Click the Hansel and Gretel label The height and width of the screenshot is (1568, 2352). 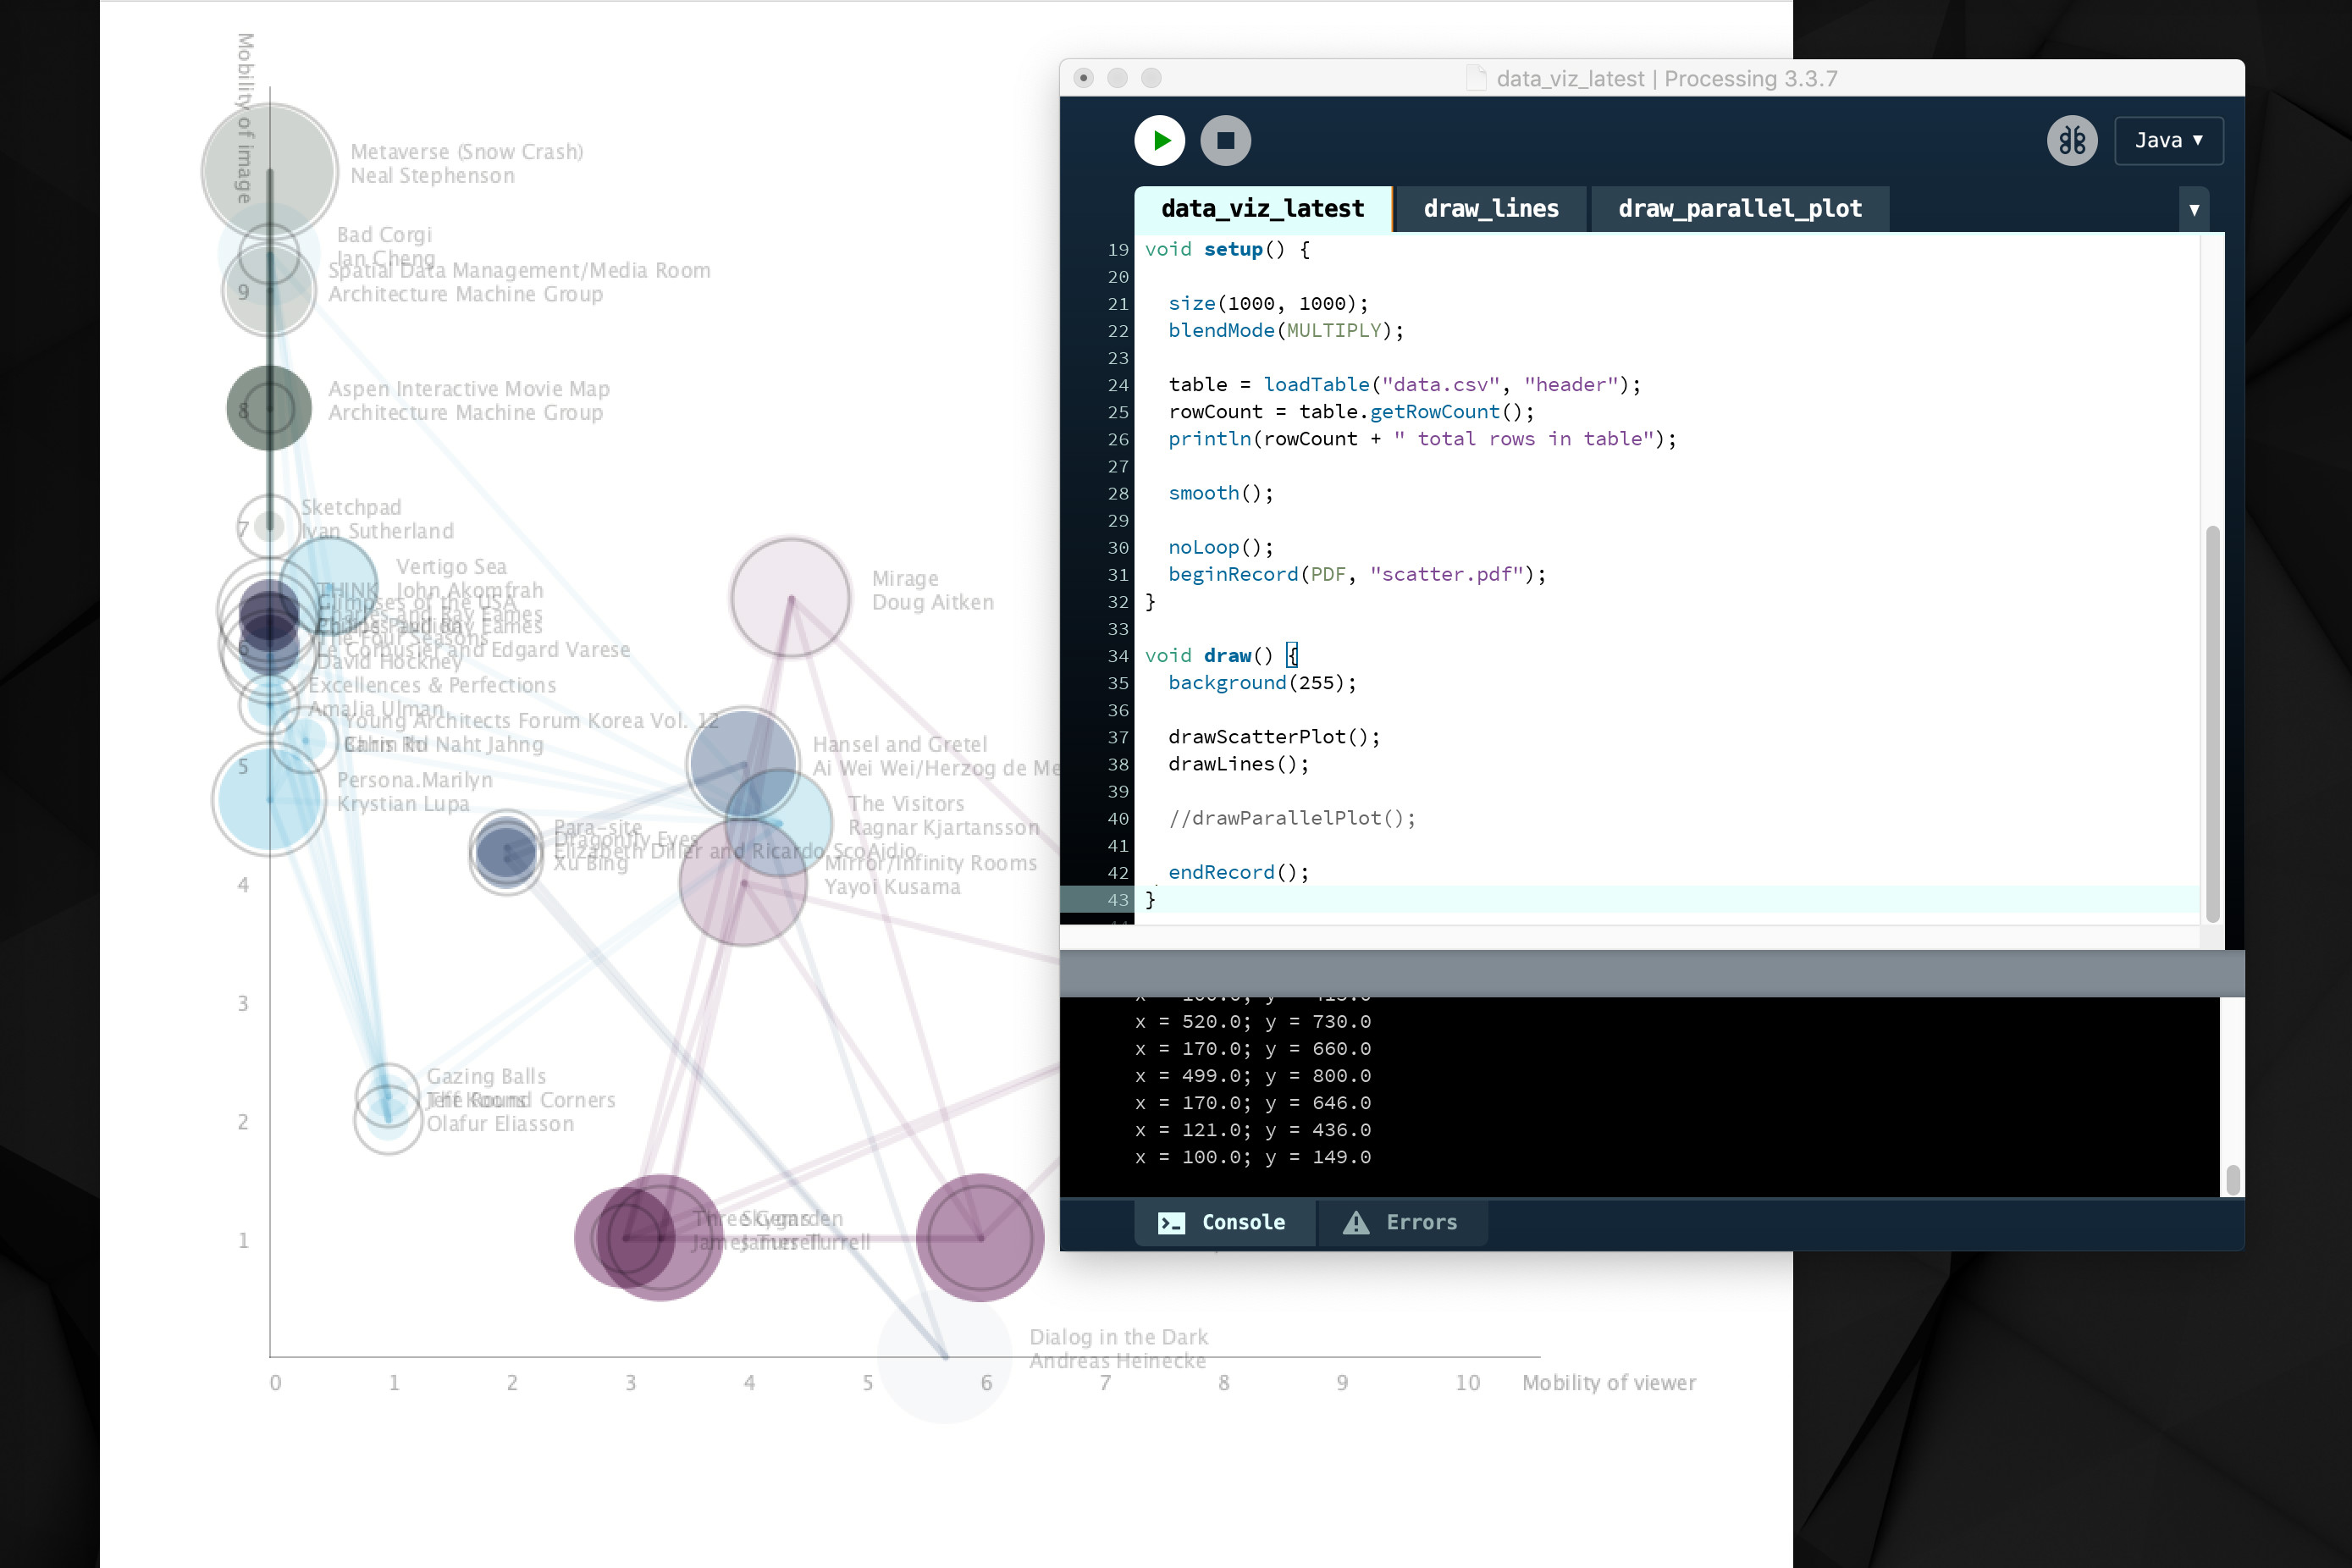[899, 744]
